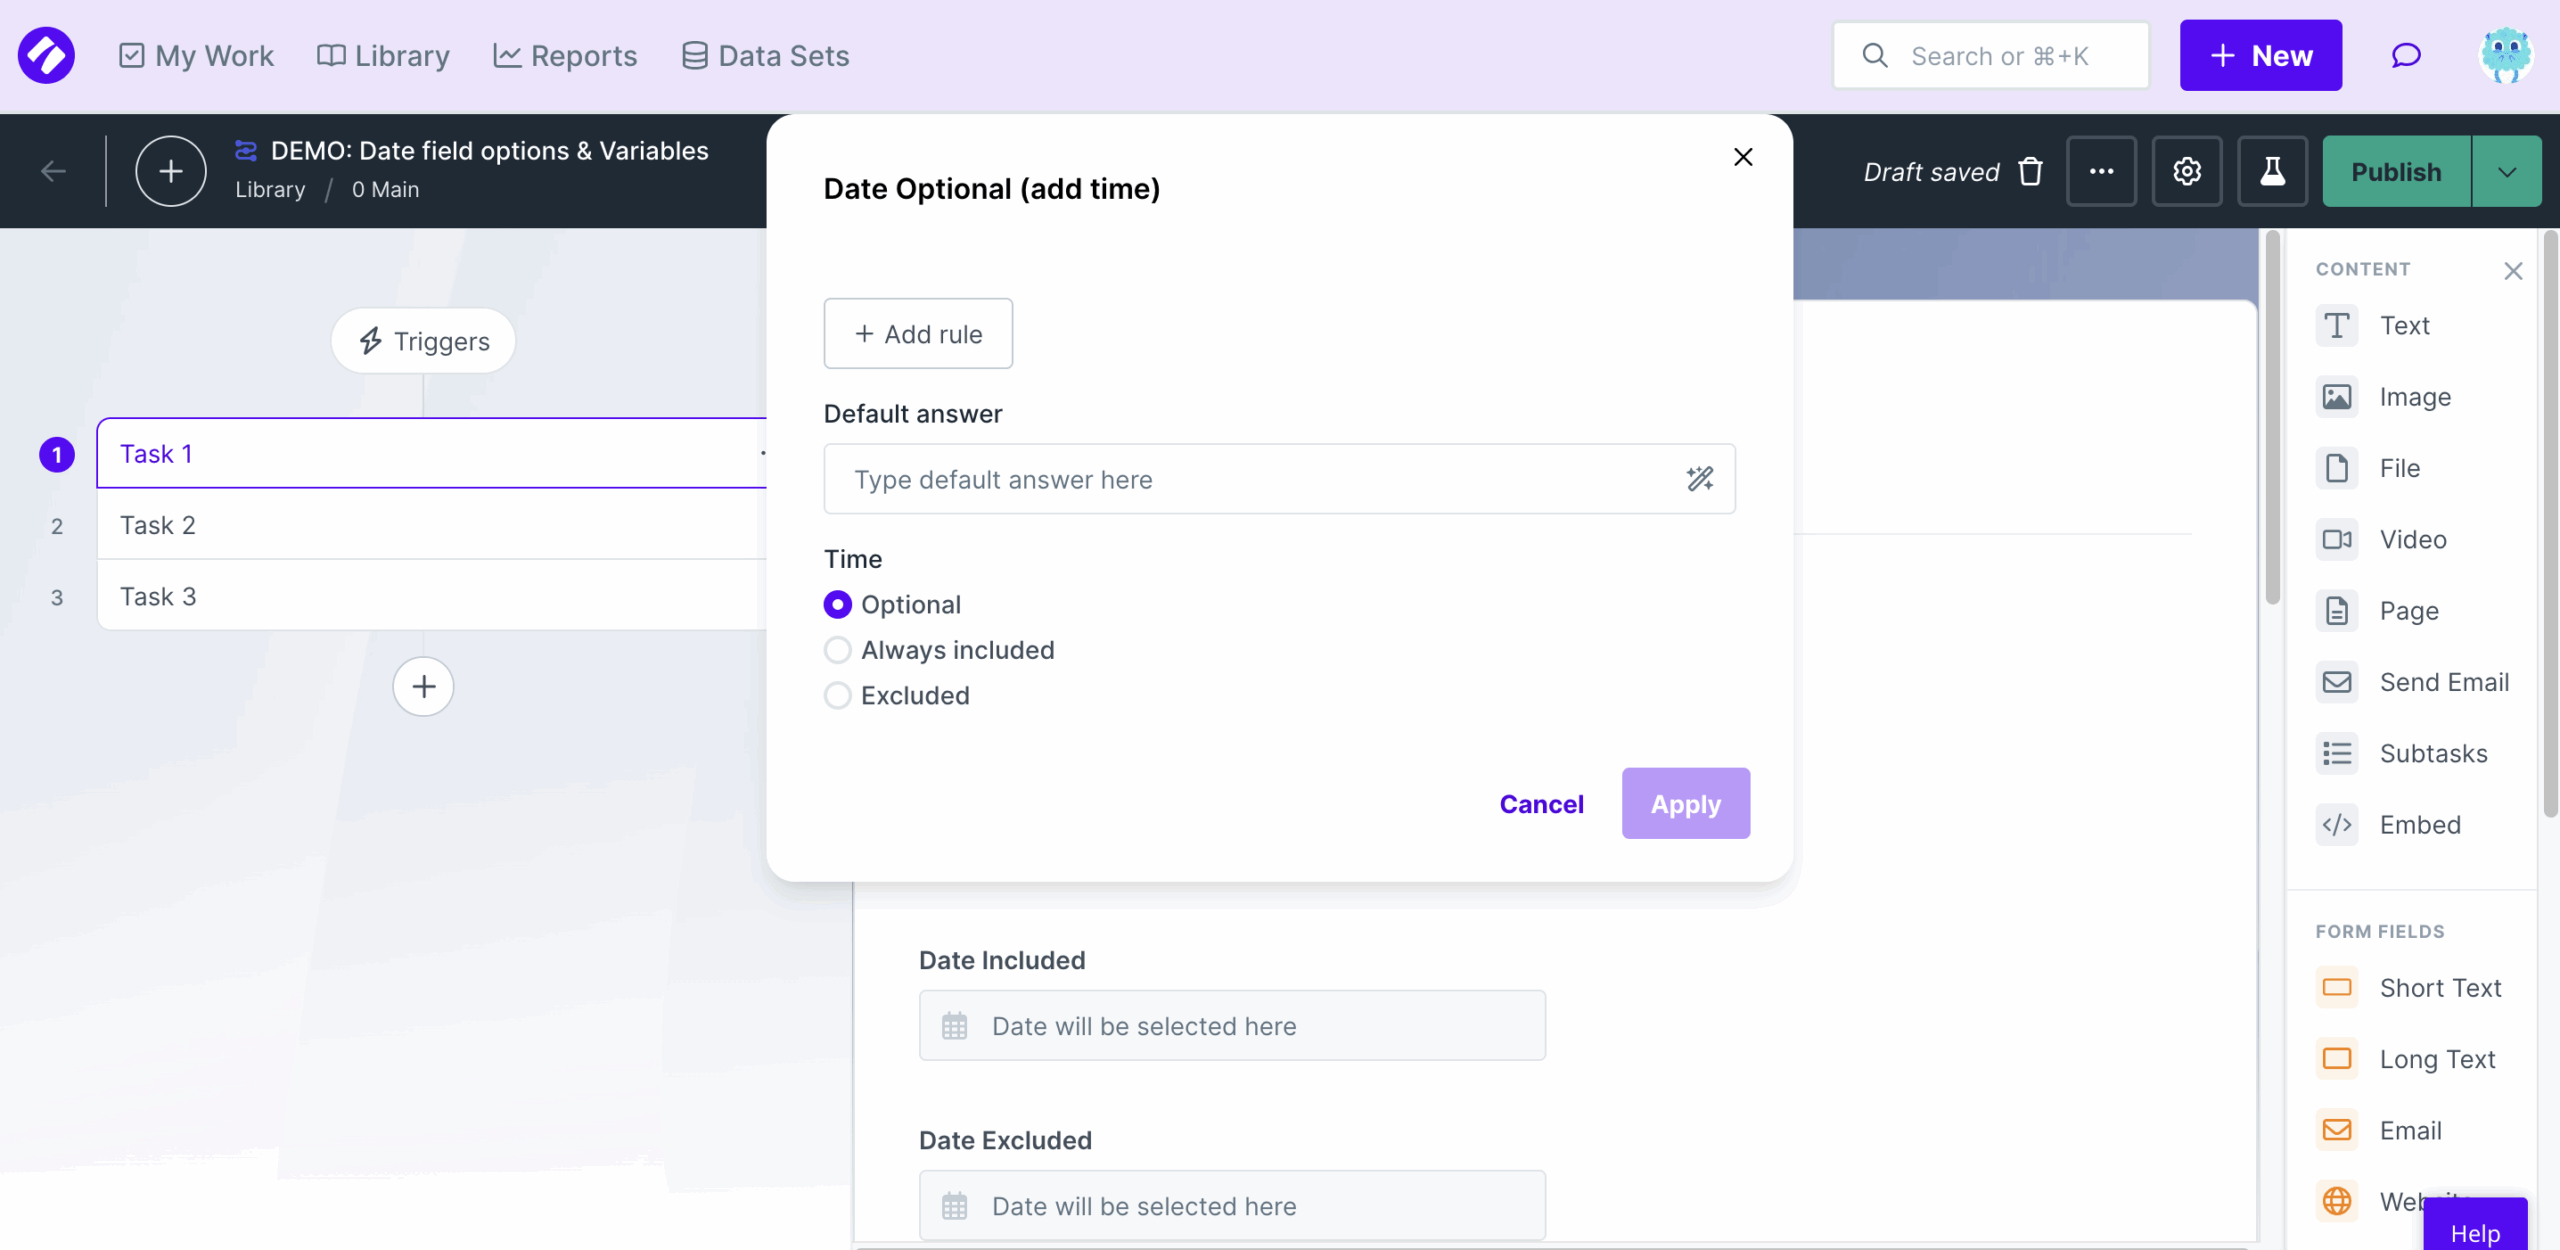Image resolution: width=2560 pixels, height=1250 pixels.
Task: Click the Triggers lightning button
Action: tap(424, 341)
